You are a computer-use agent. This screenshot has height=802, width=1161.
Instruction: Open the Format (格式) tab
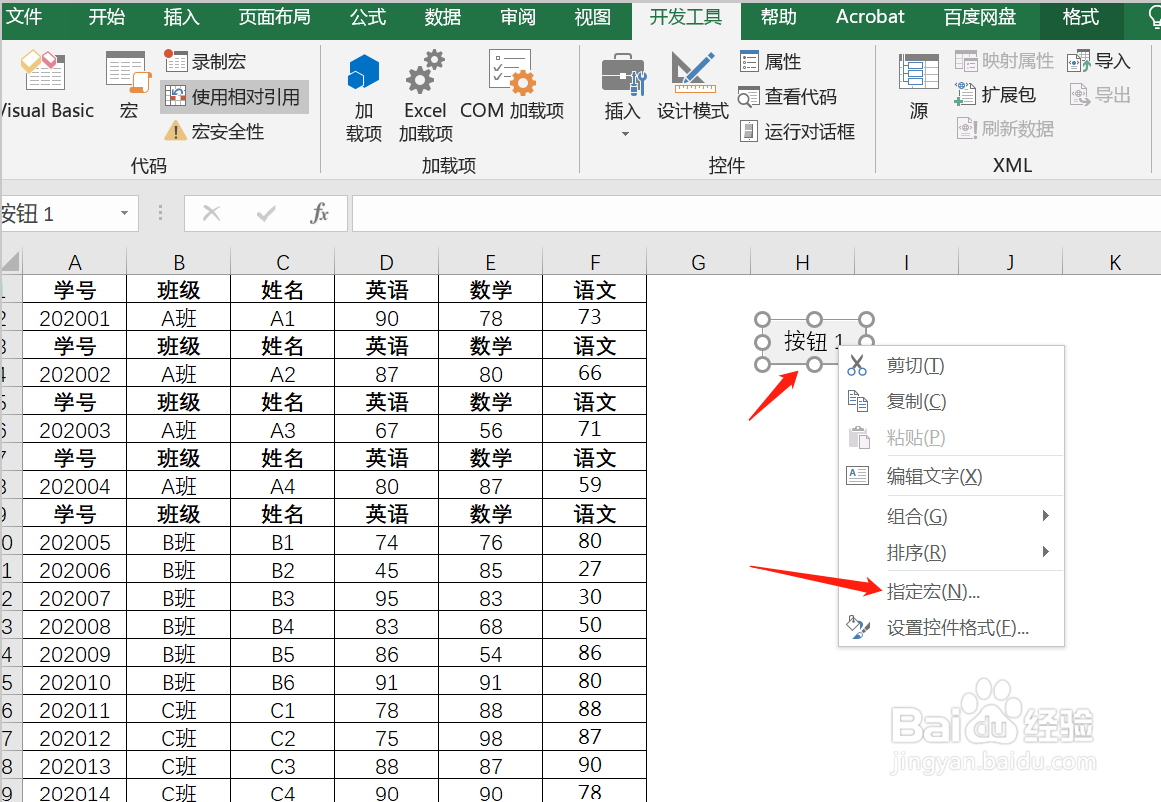pyautogui.click(x=1080, y=17)
